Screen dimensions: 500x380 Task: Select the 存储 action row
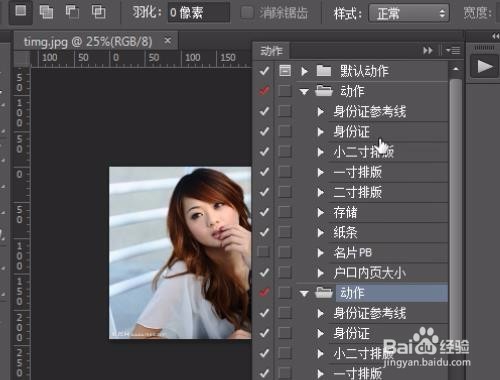(x=388, y=212)
